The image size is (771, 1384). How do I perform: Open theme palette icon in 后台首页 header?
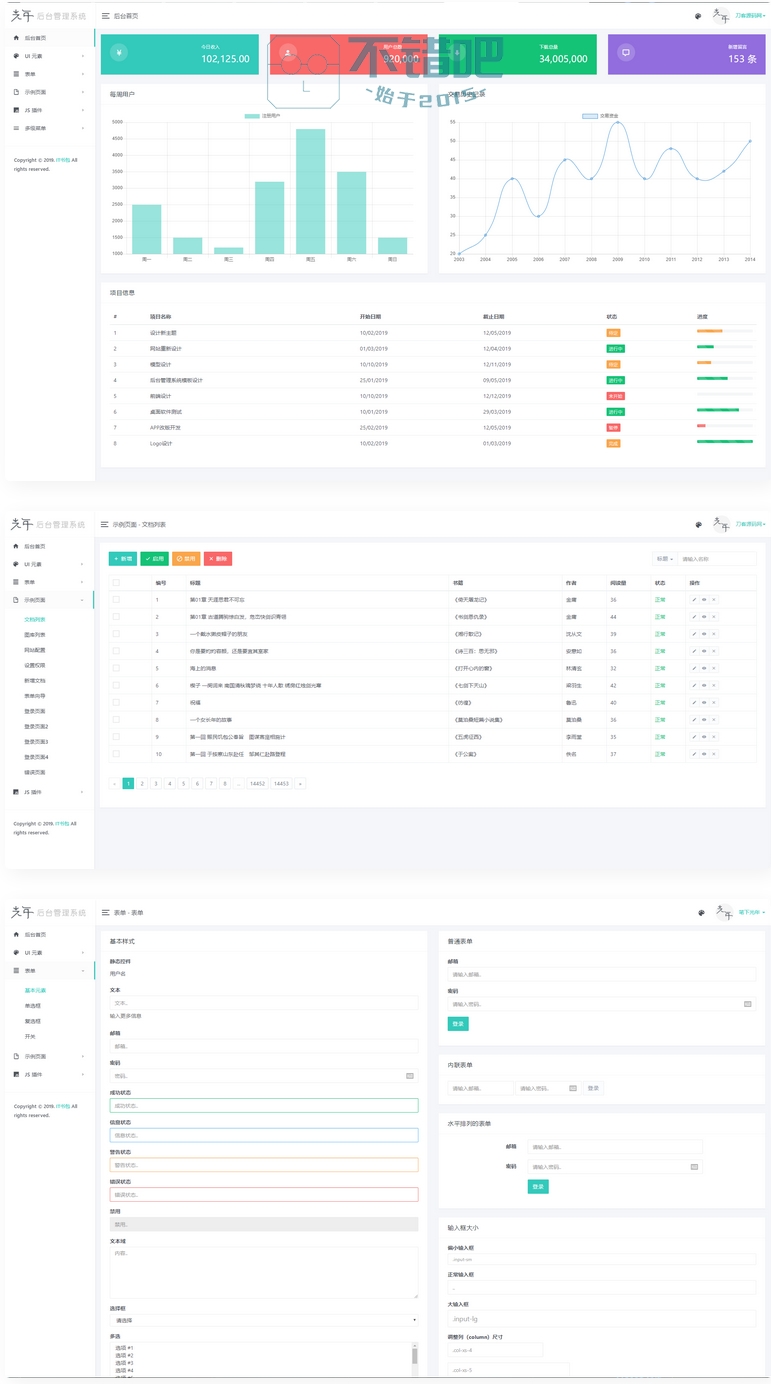(x=698, y=16)
